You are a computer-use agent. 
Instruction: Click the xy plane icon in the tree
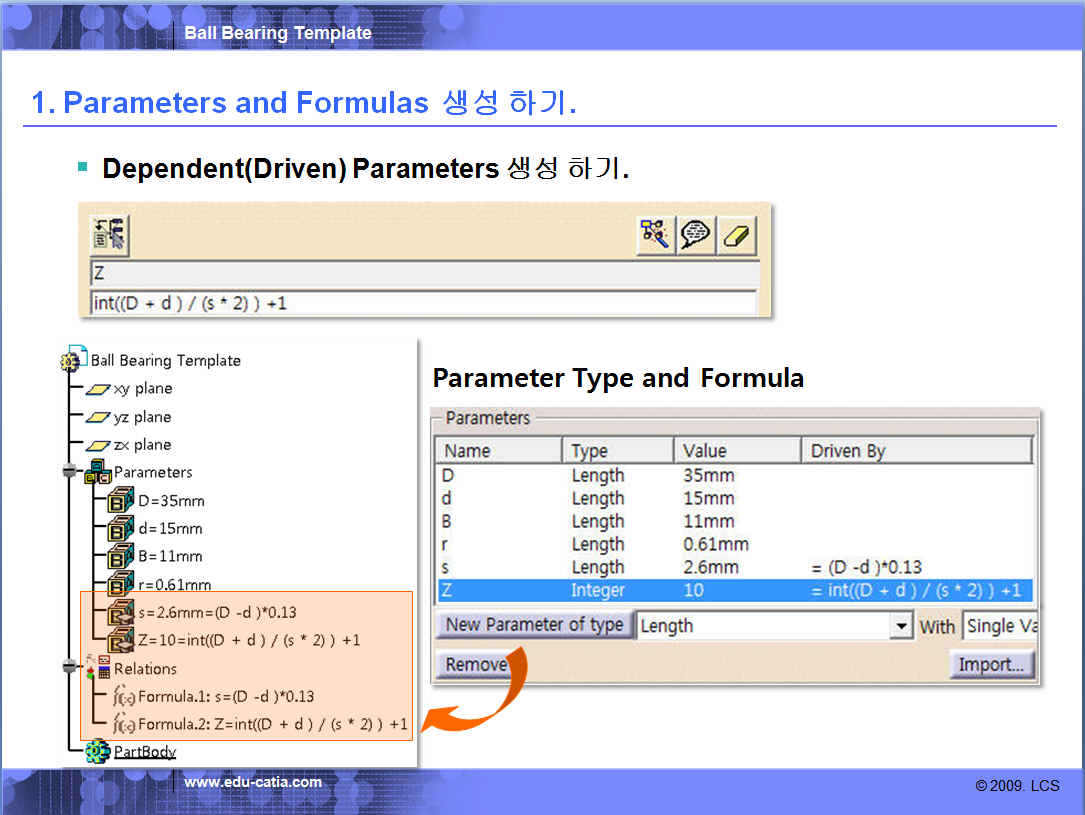(98, 389)
